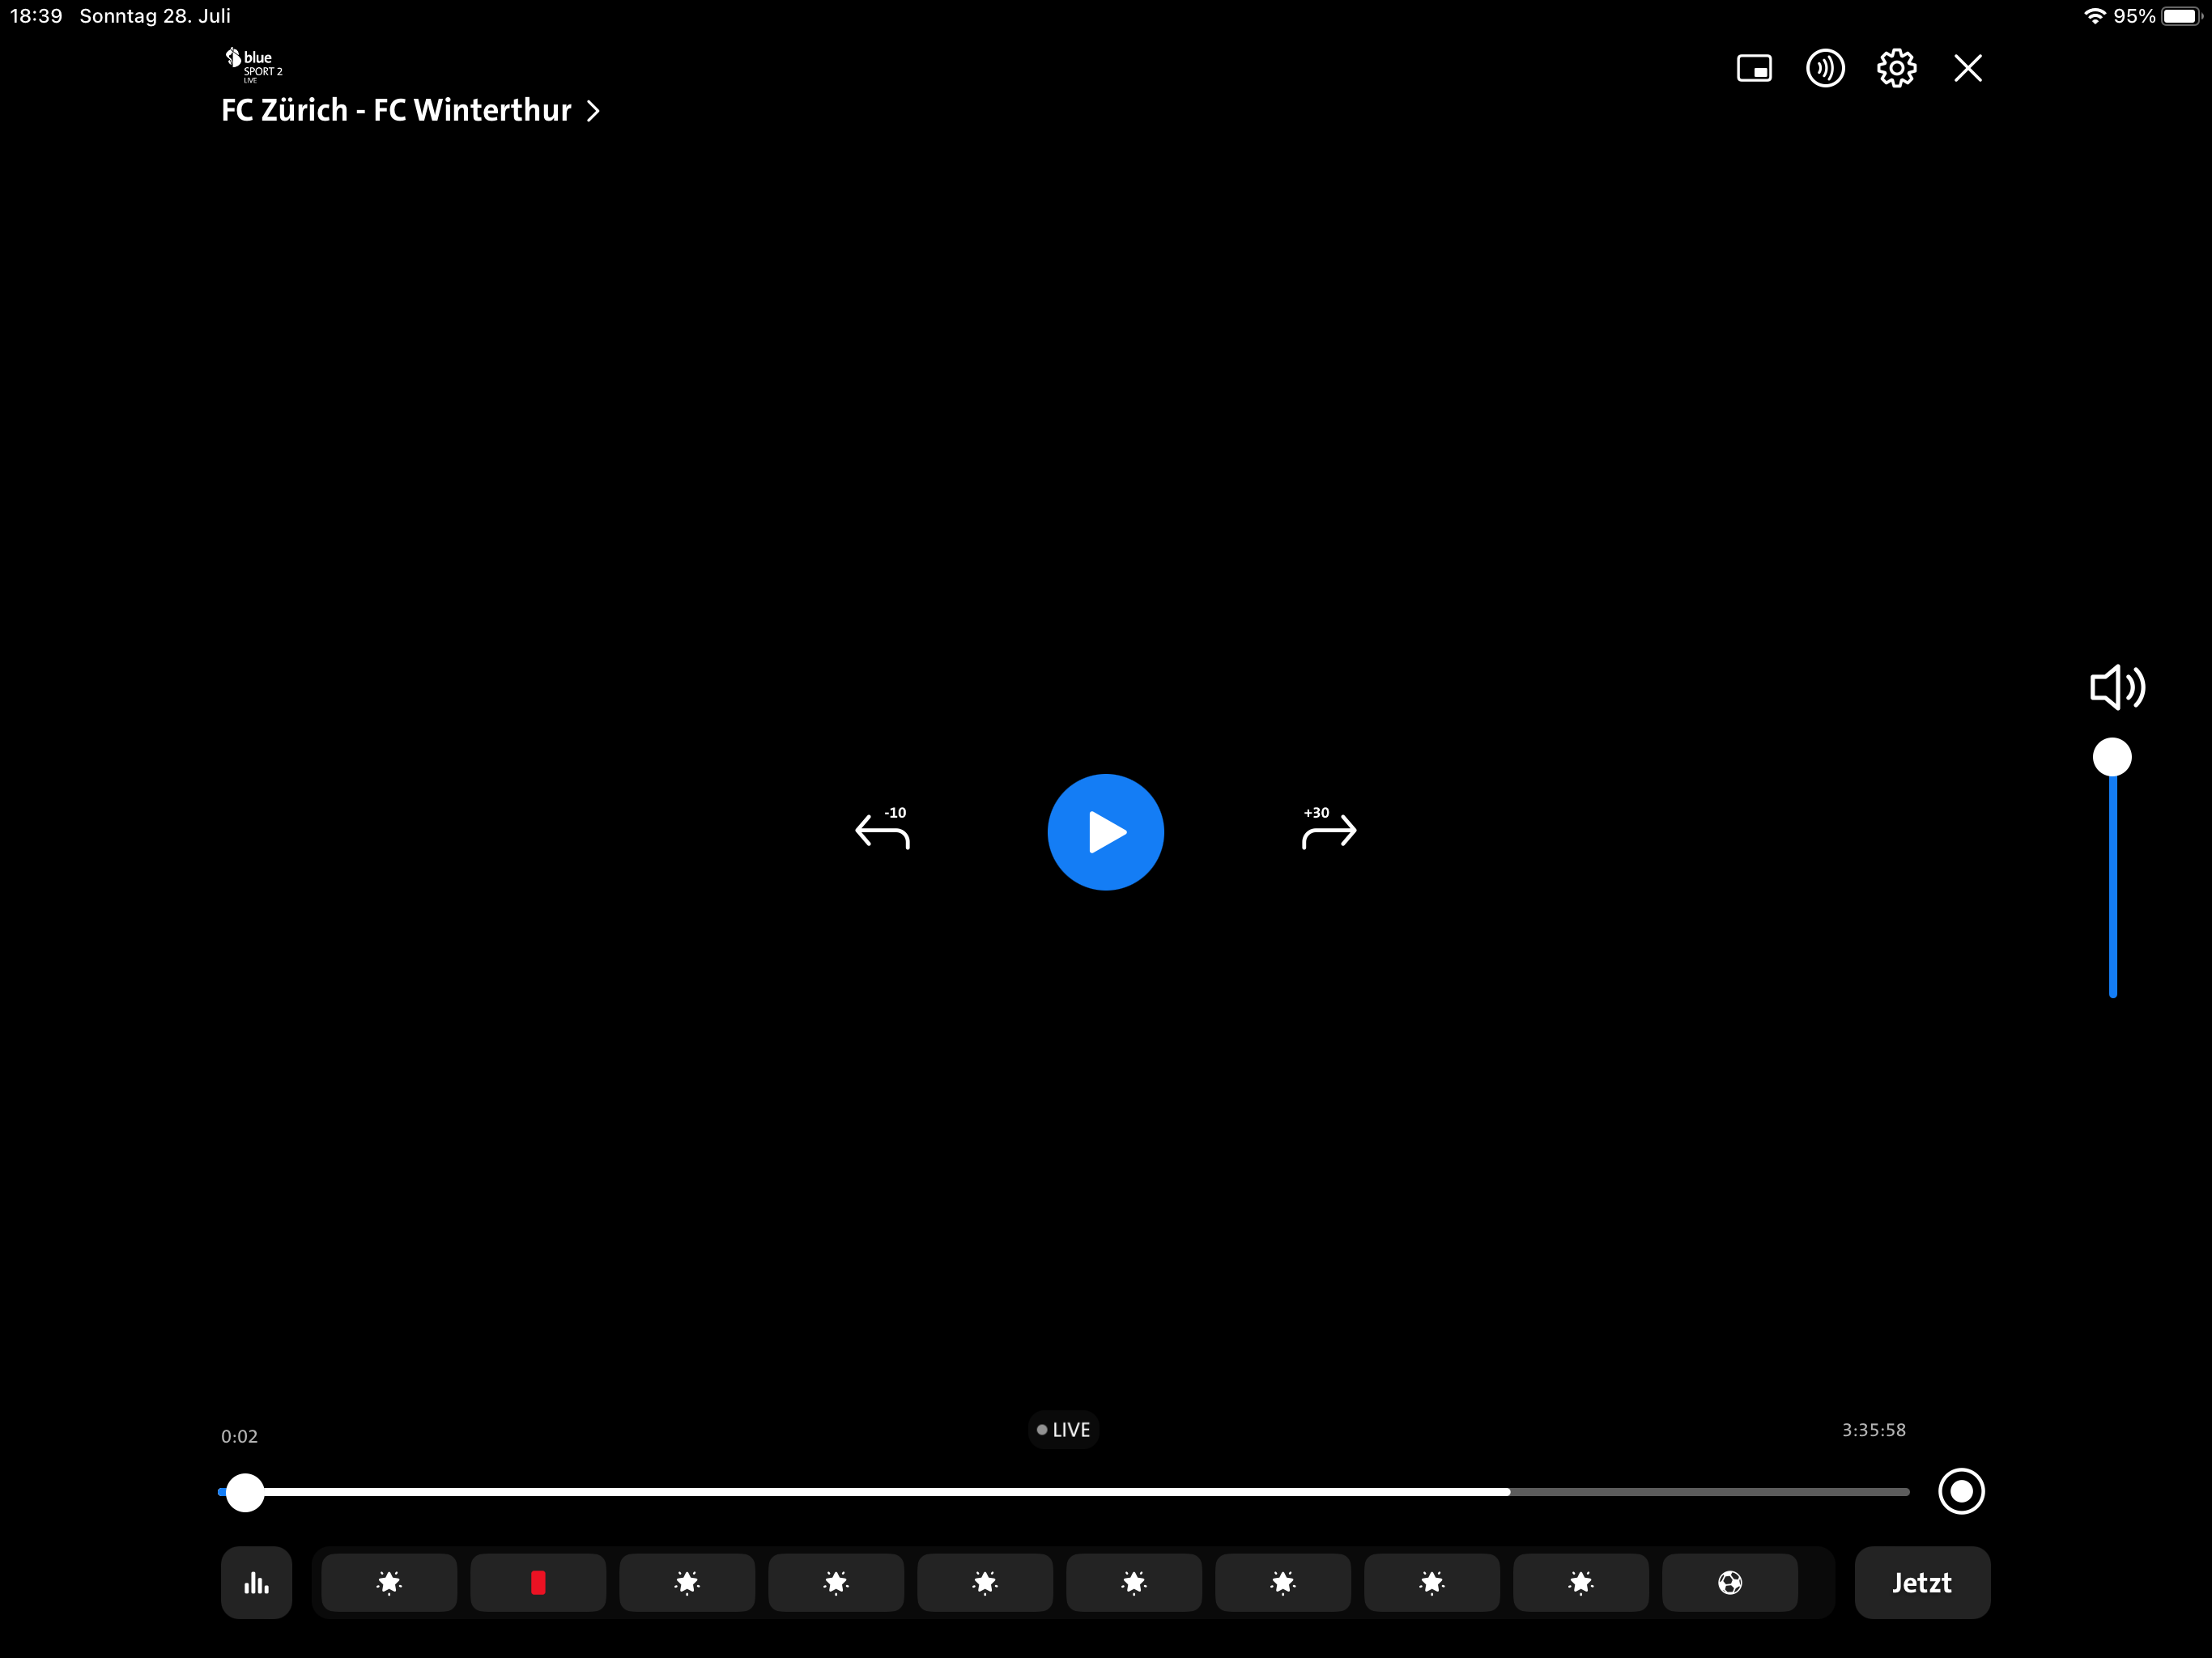2212x1658 pixels.
Task: Tap the volume slider handle
Action: coord(2112,757)
